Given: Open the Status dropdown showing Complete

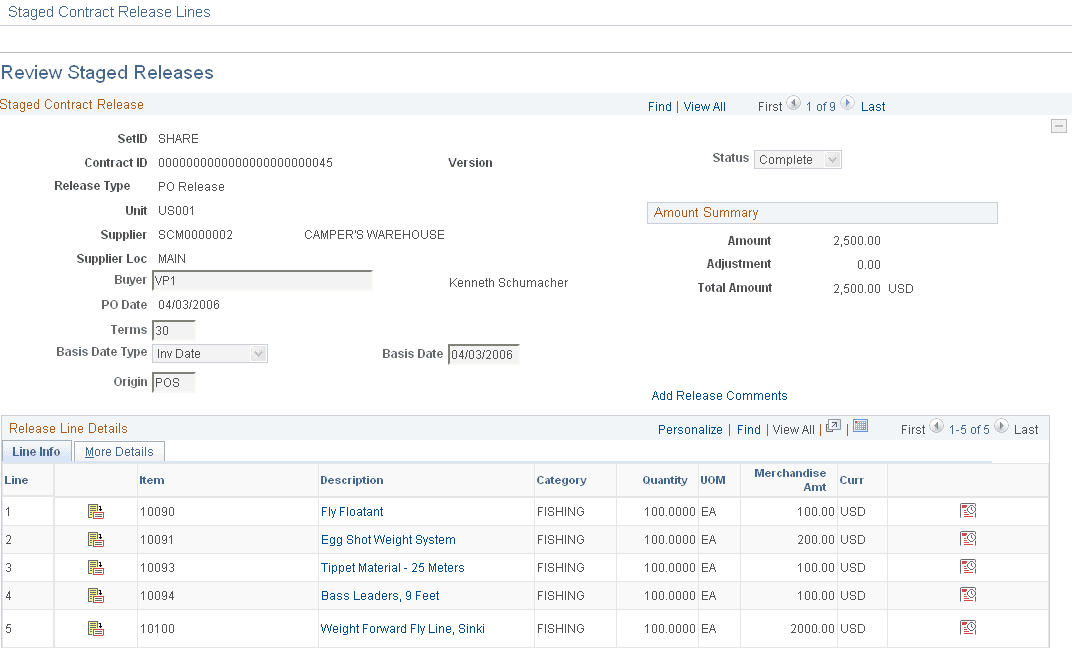Looking at the screenshot, I should click(797, 158).
